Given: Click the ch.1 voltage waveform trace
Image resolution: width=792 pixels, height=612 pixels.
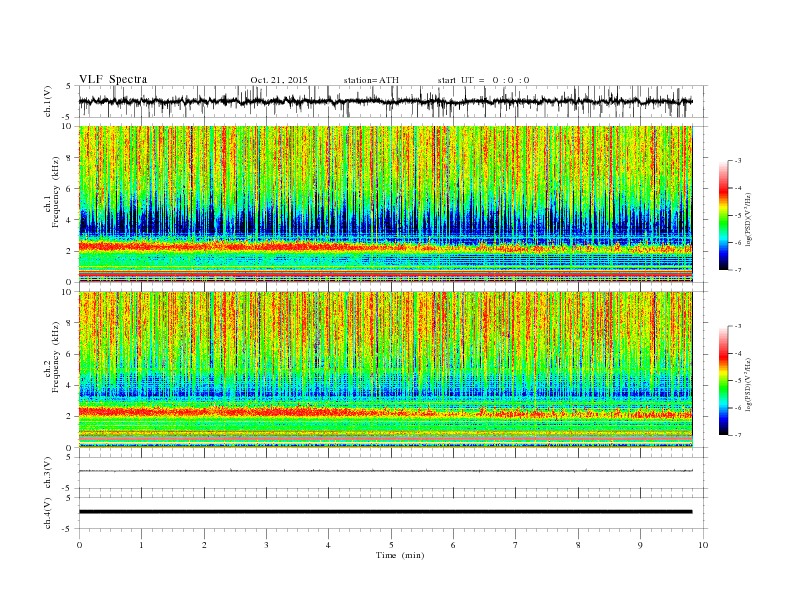Looking at the screenshot, I should 385,101.
